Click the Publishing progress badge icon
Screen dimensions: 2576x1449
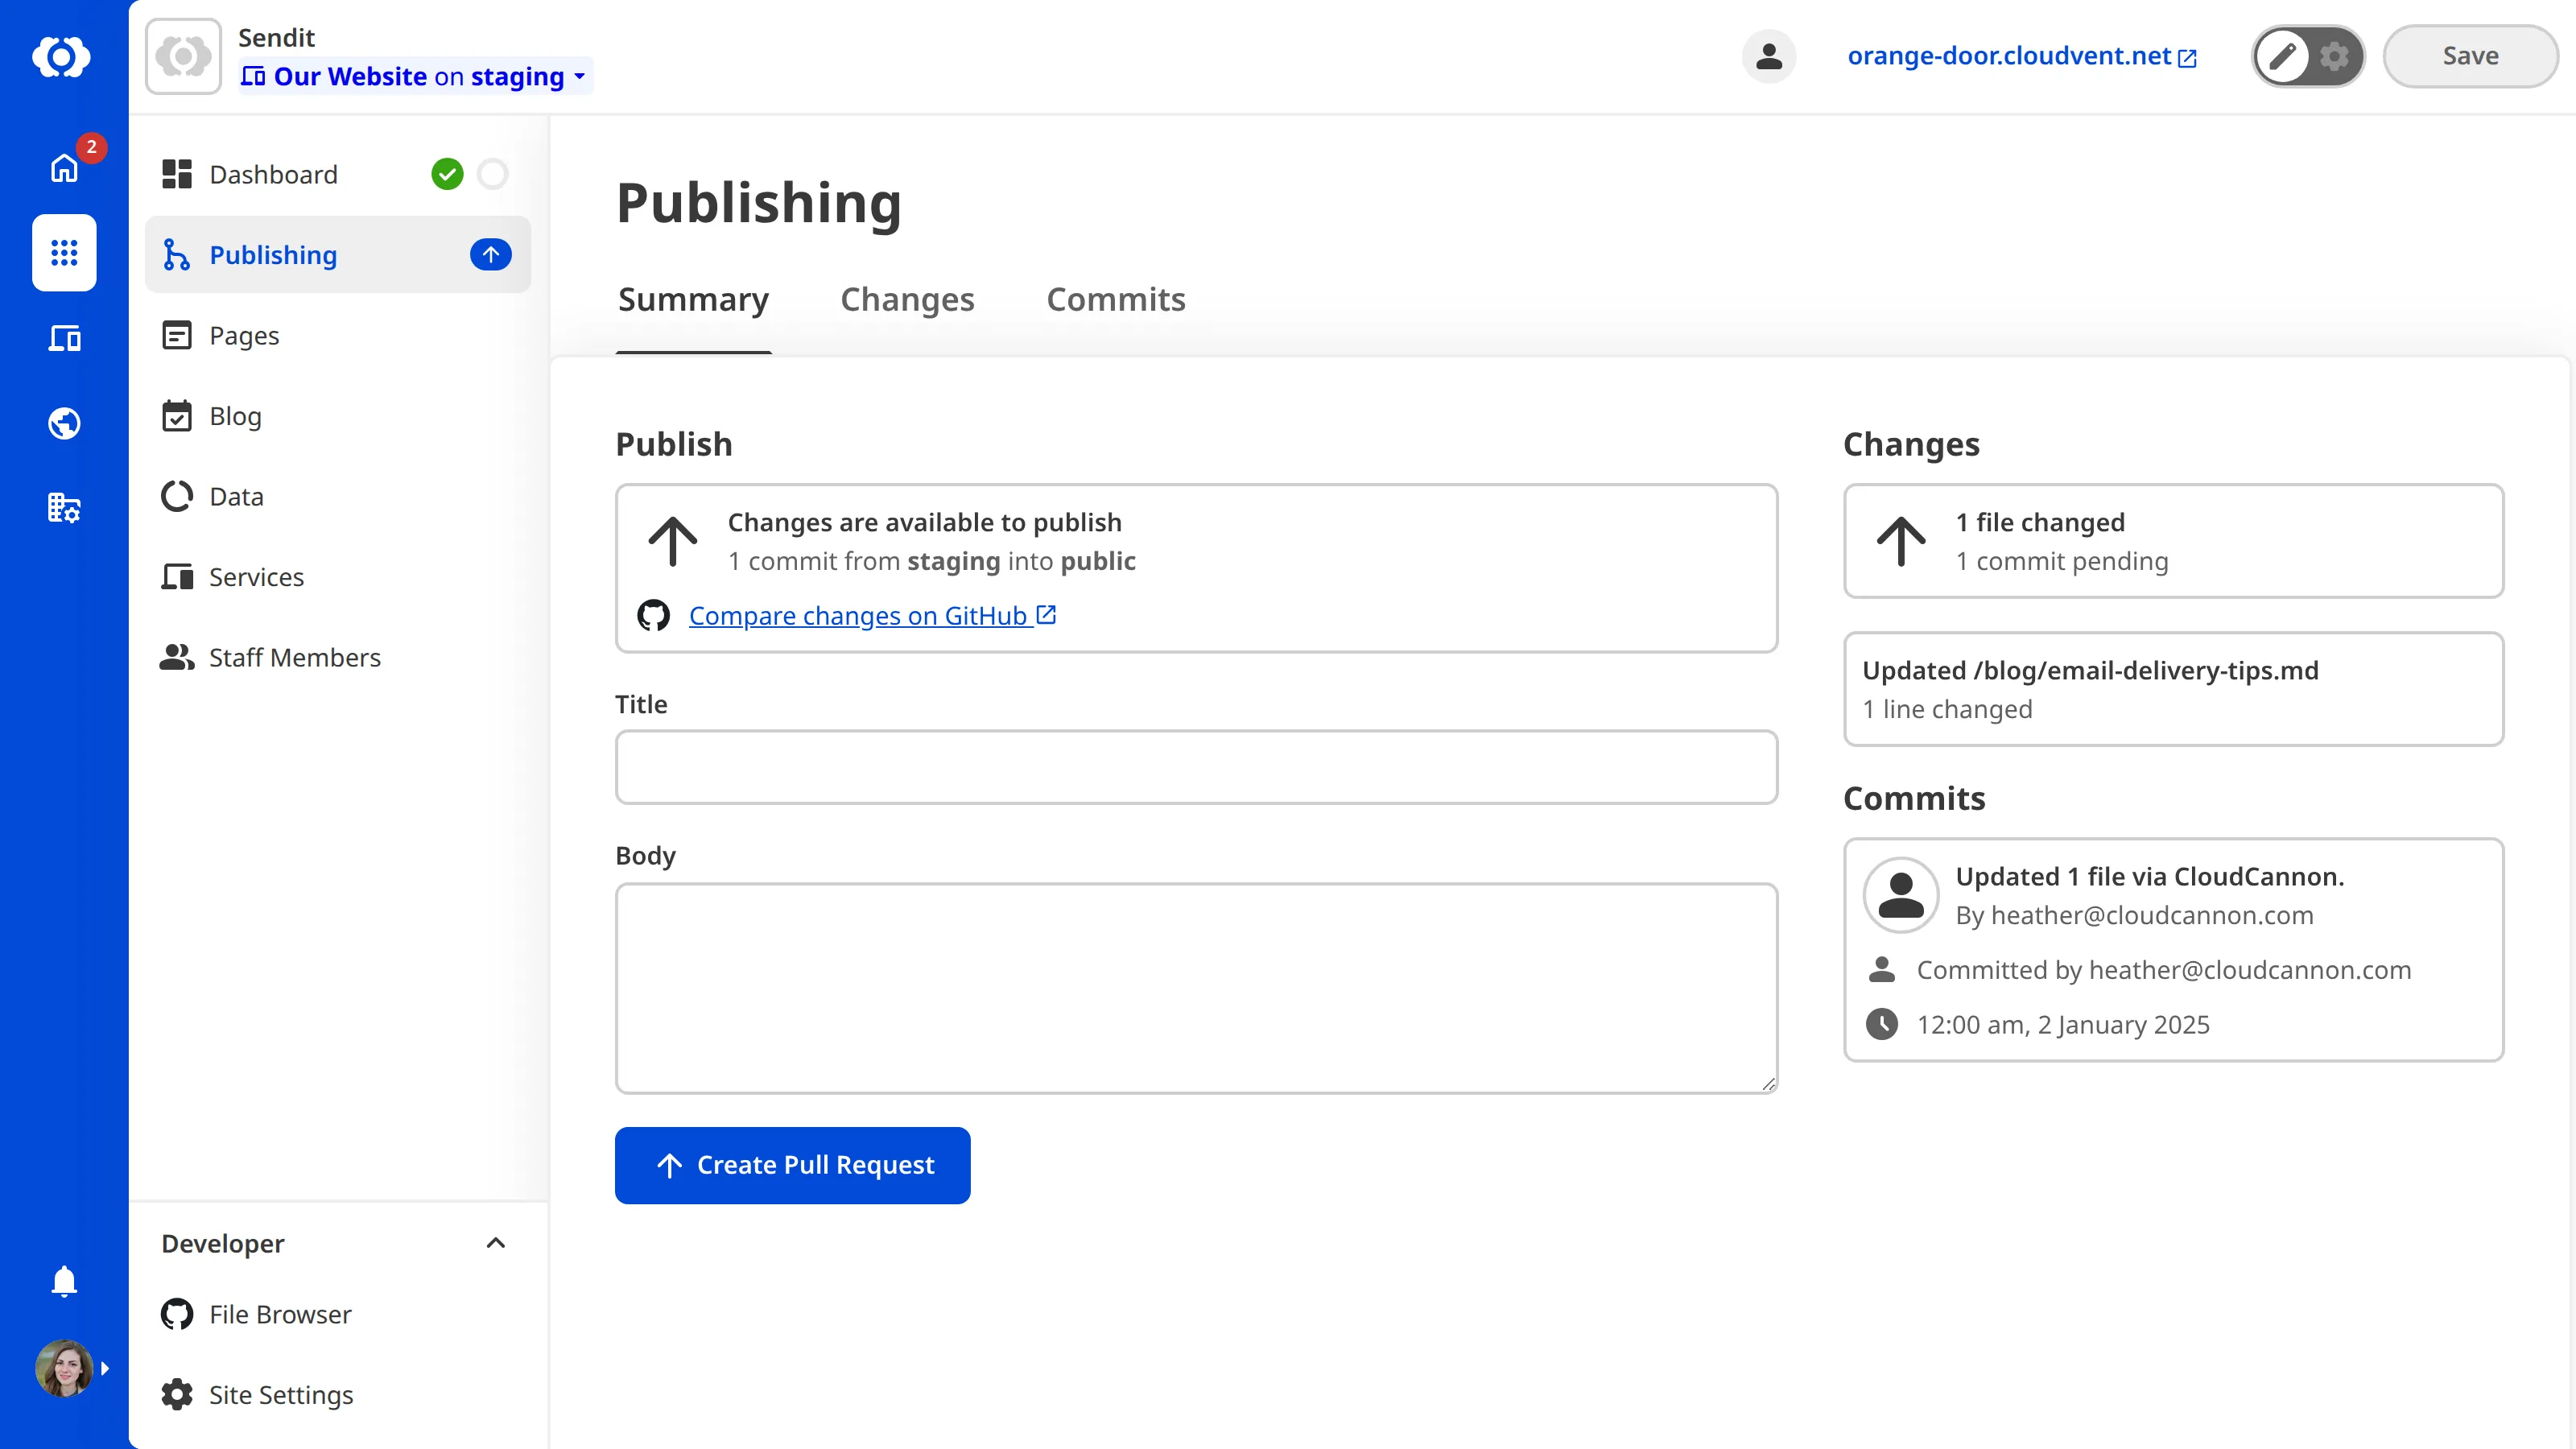(x=490, y=254)
